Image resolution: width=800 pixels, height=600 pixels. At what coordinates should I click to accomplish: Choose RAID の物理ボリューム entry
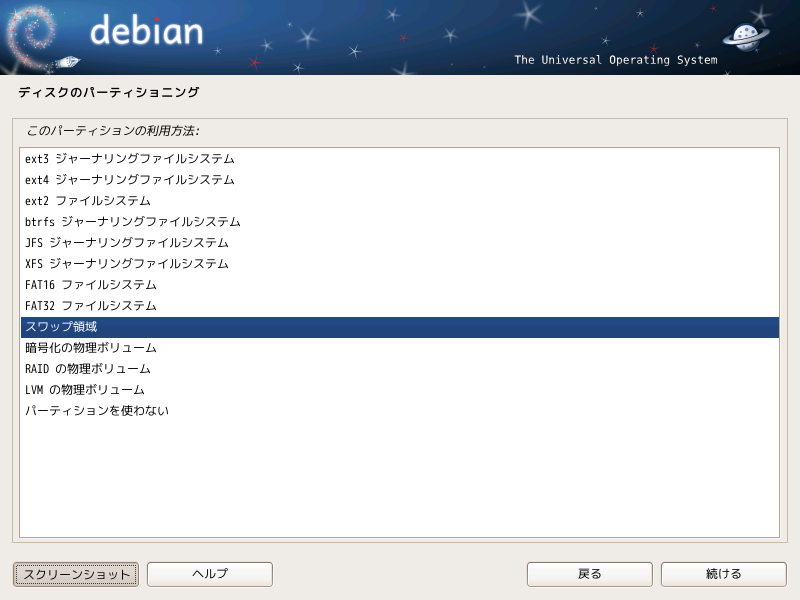[399, 369]
